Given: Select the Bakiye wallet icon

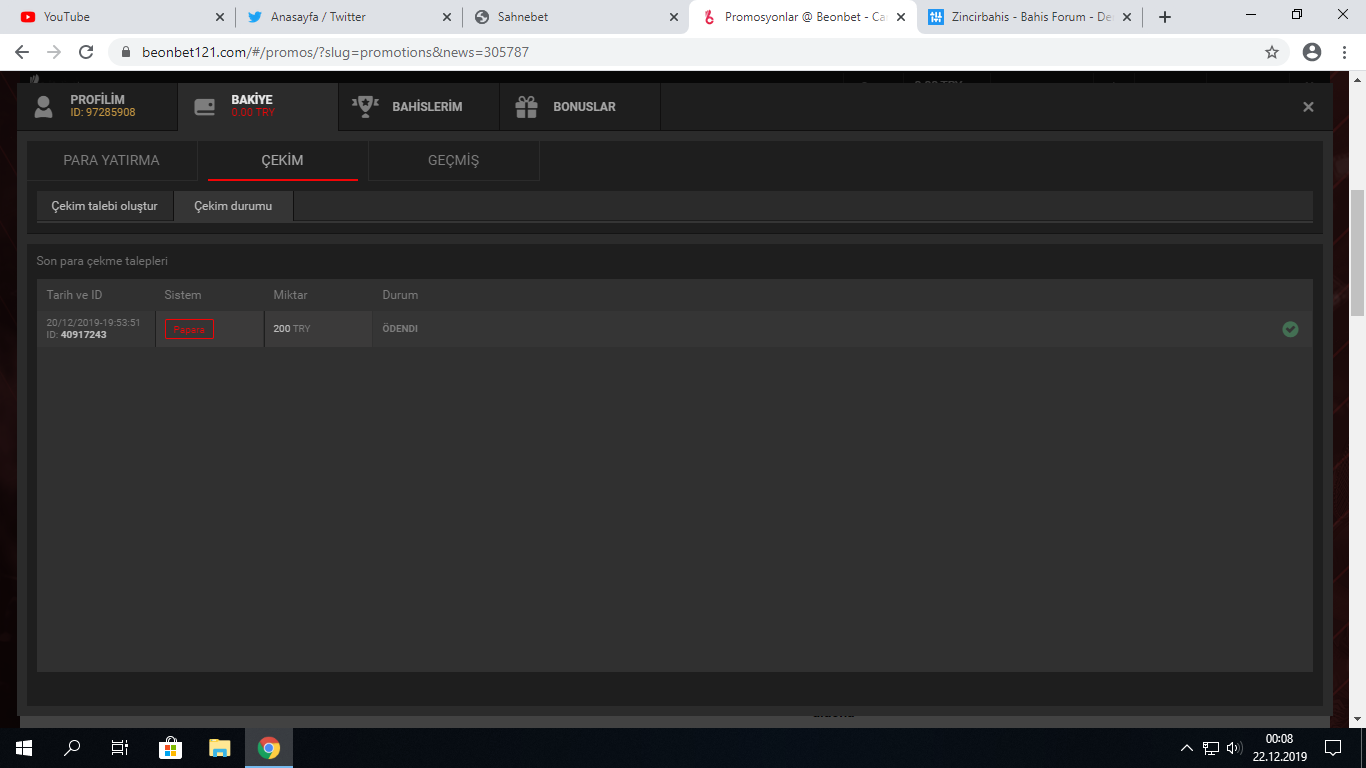Looking at the screenshot, I should pyautogui.click(x=205, y=107).
